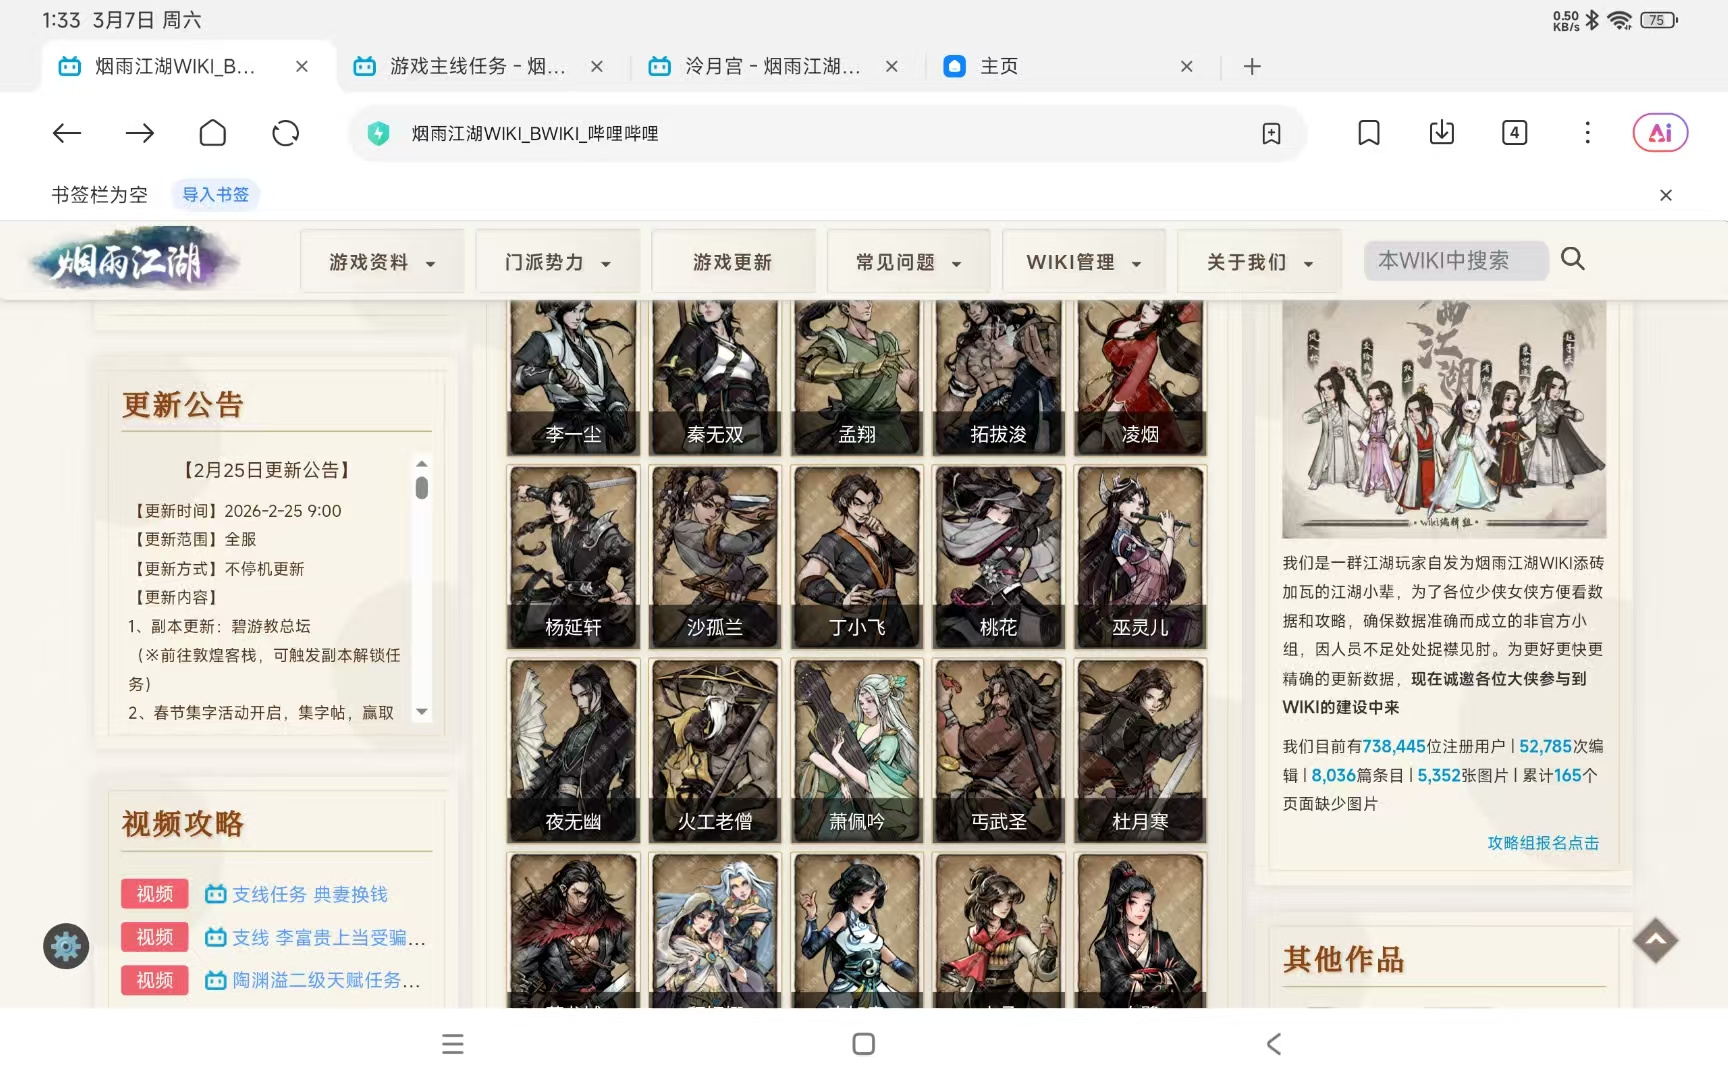Click the 本WIKI中搜索 search field
Image resolution: width=1728 pixels, height=1080 pixels.
1456,261
